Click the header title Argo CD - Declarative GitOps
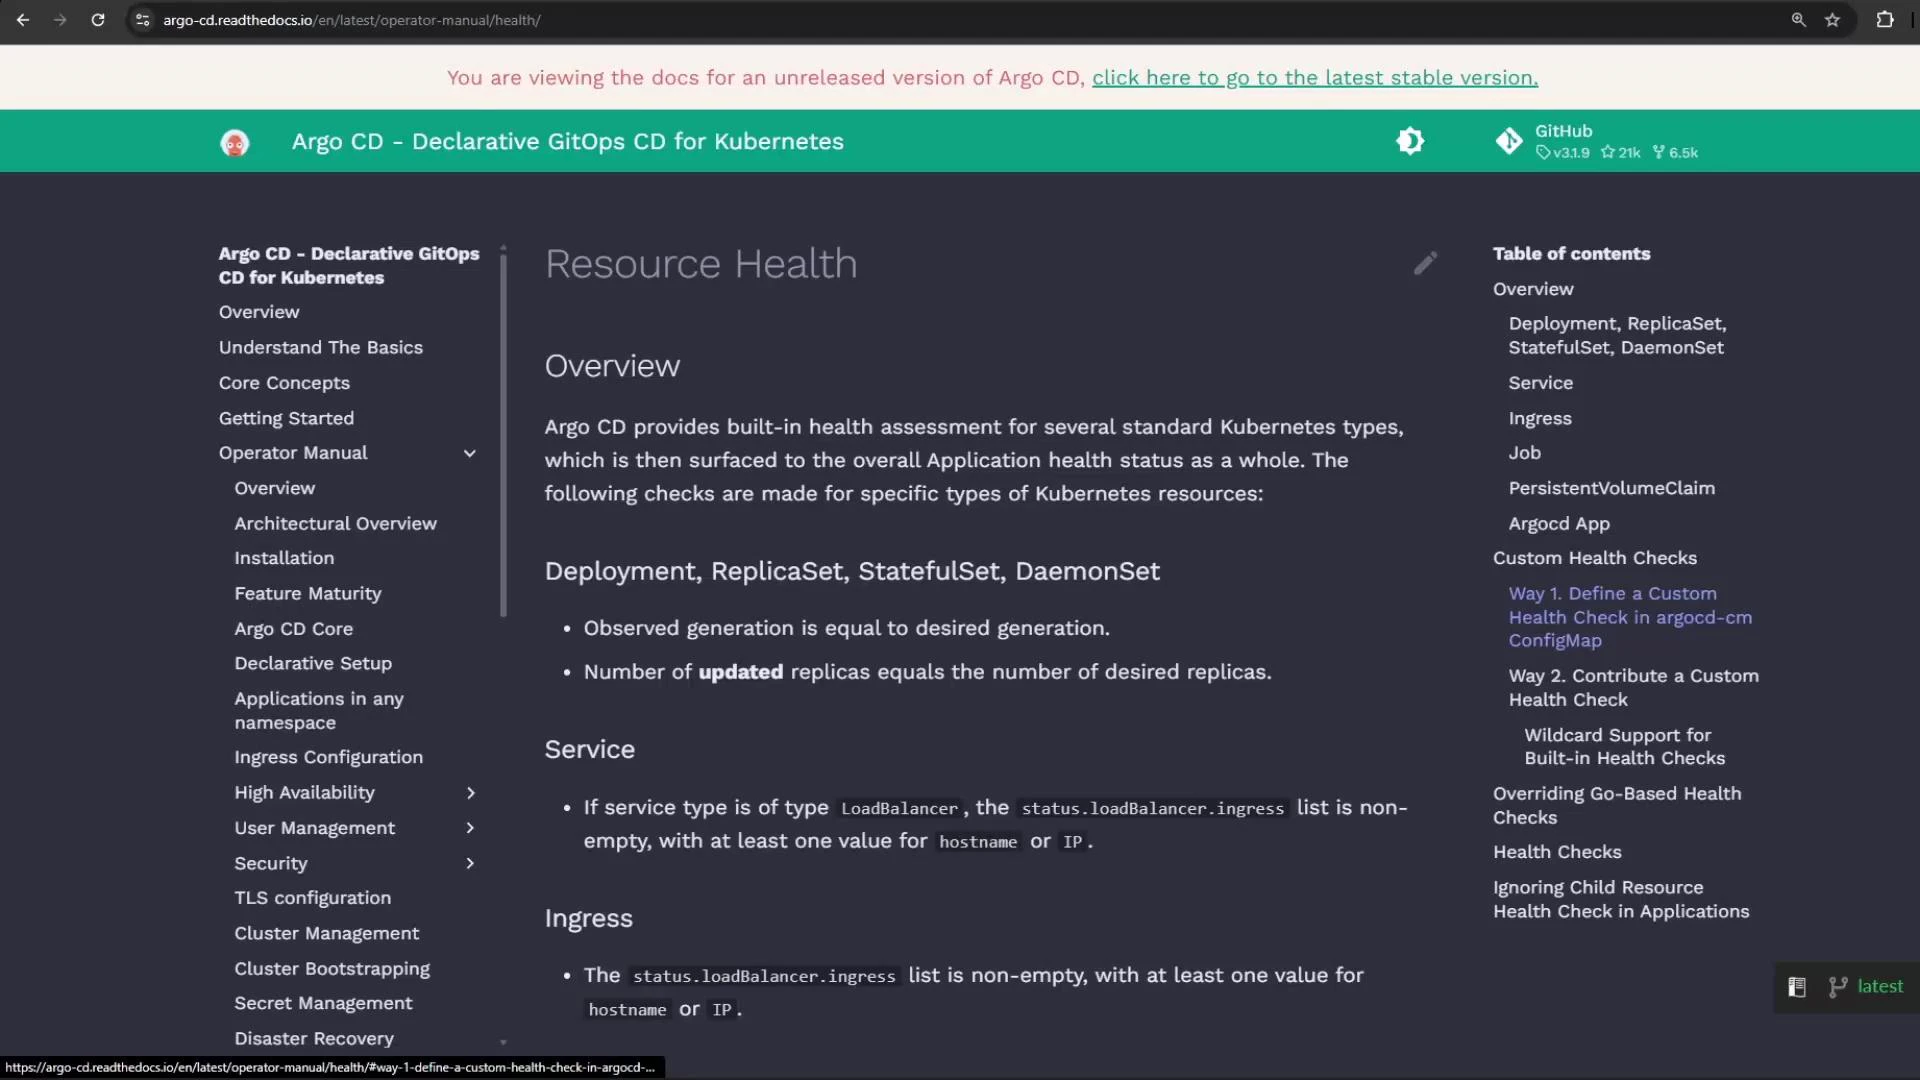Image resolution: width=1920 pixels, height=1080 pixels. pyautogui.click(x=567, y=142)
